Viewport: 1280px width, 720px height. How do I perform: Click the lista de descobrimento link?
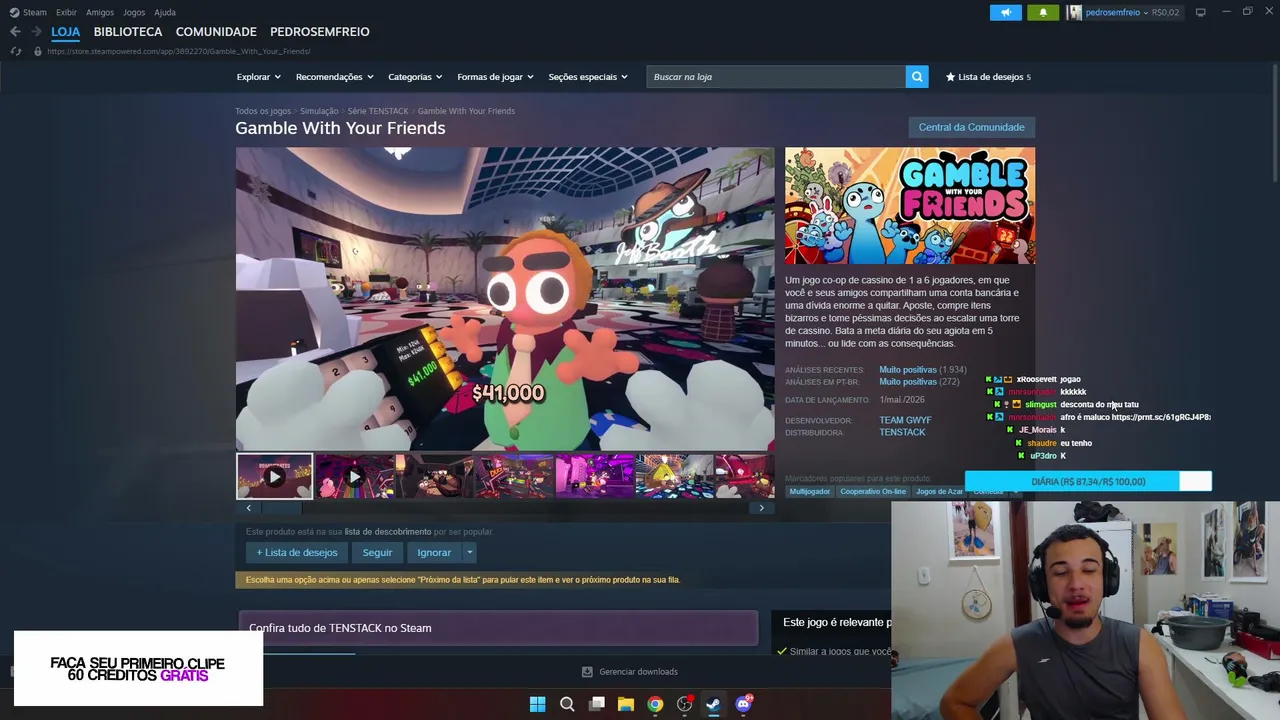coord(388,532)
